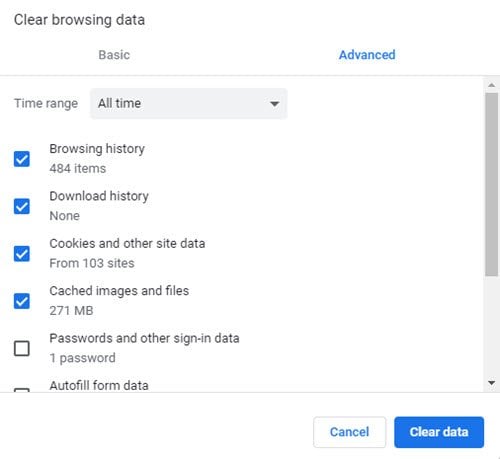Viewport: 500px width, 459px height.
Task: Uncheck Cookies and other site data
Action: [22, 254]
